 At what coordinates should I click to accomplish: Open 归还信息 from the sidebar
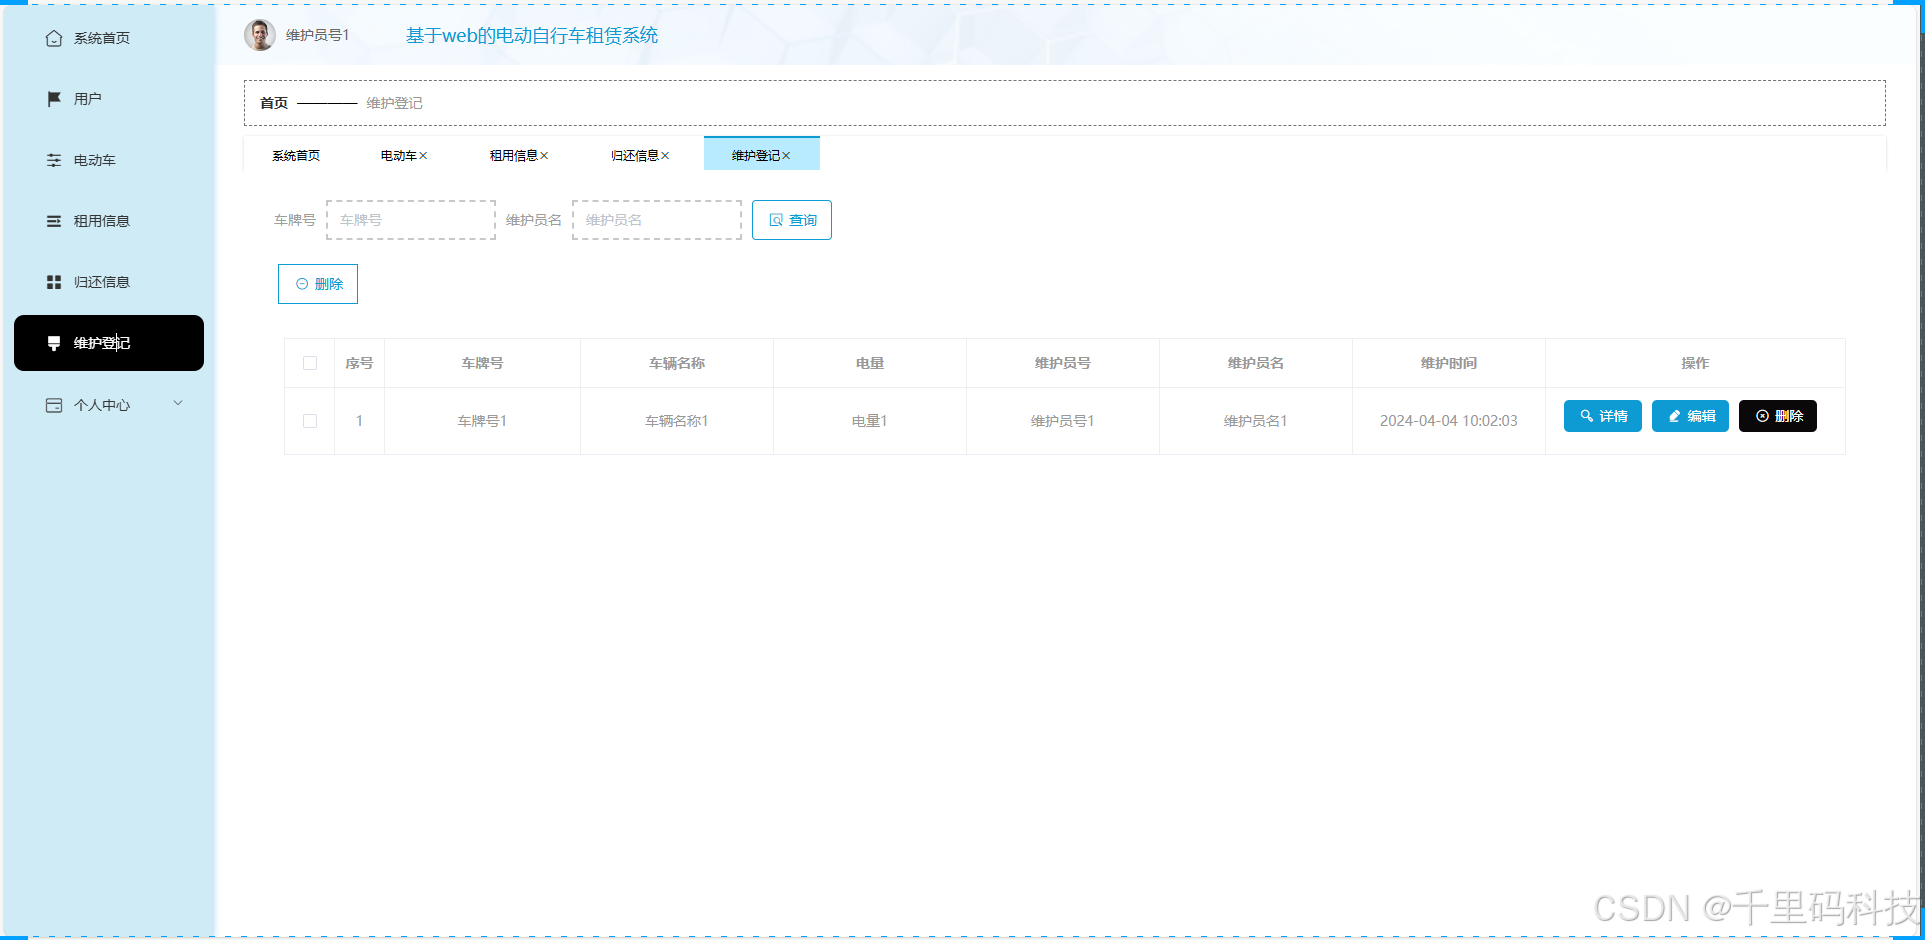click(x=109, y=282)
